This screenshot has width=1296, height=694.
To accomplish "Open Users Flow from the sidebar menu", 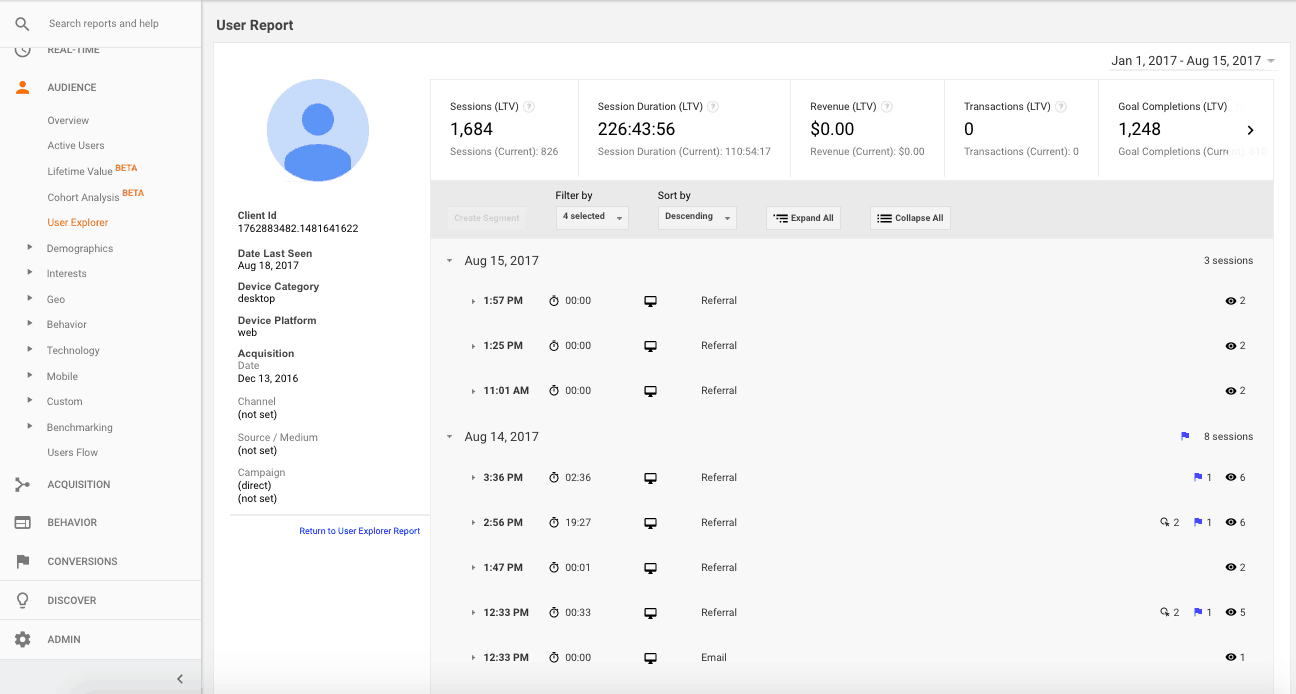I will coord(73,452).
